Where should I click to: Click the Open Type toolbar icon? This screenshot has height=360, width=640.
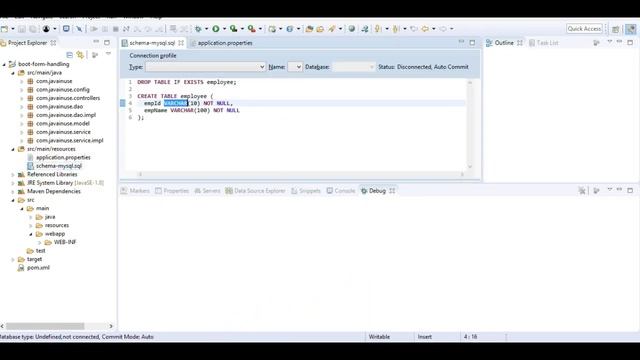click(x=309, y=29)
